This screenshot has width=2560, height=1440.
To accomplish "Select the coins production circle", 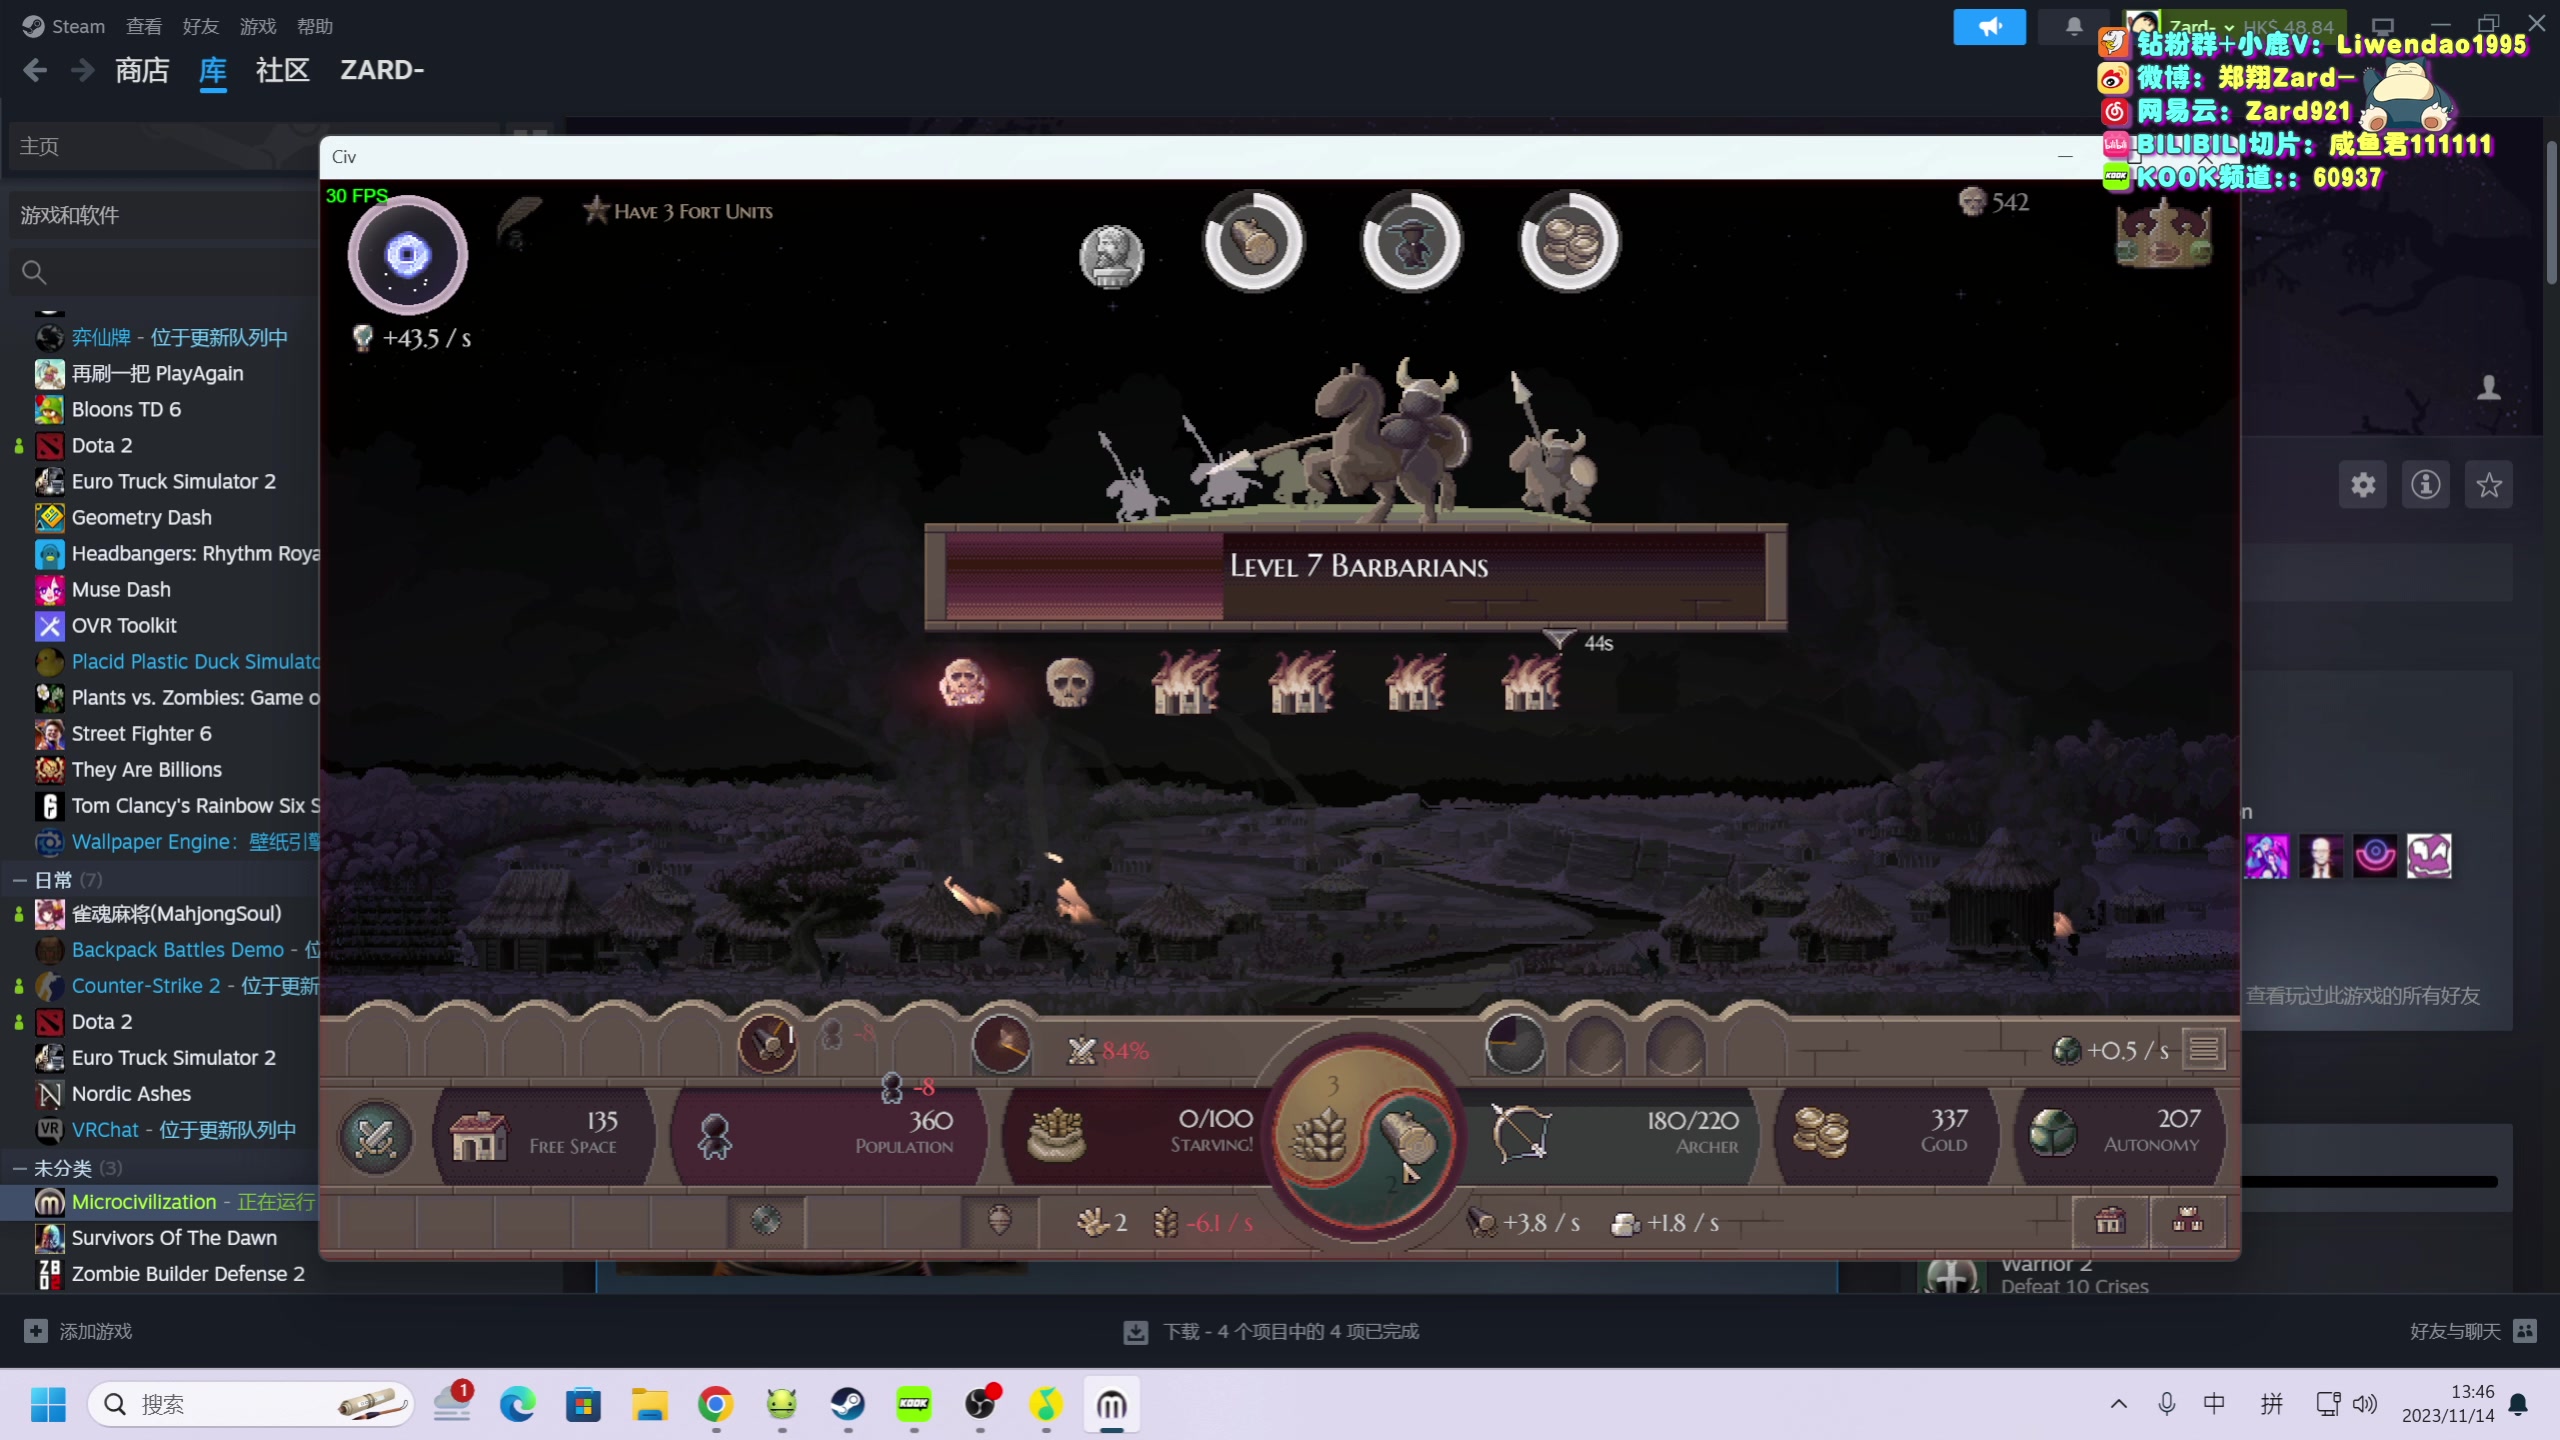I will point(1568,242).
